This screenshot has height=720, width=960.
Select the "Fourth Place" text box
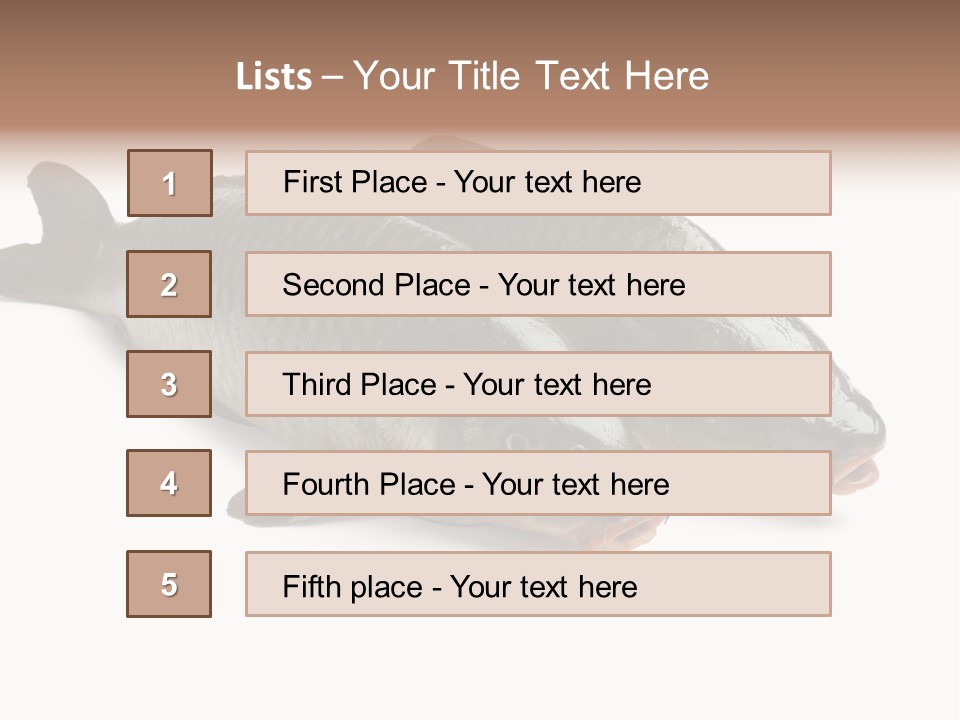point(538,483)
